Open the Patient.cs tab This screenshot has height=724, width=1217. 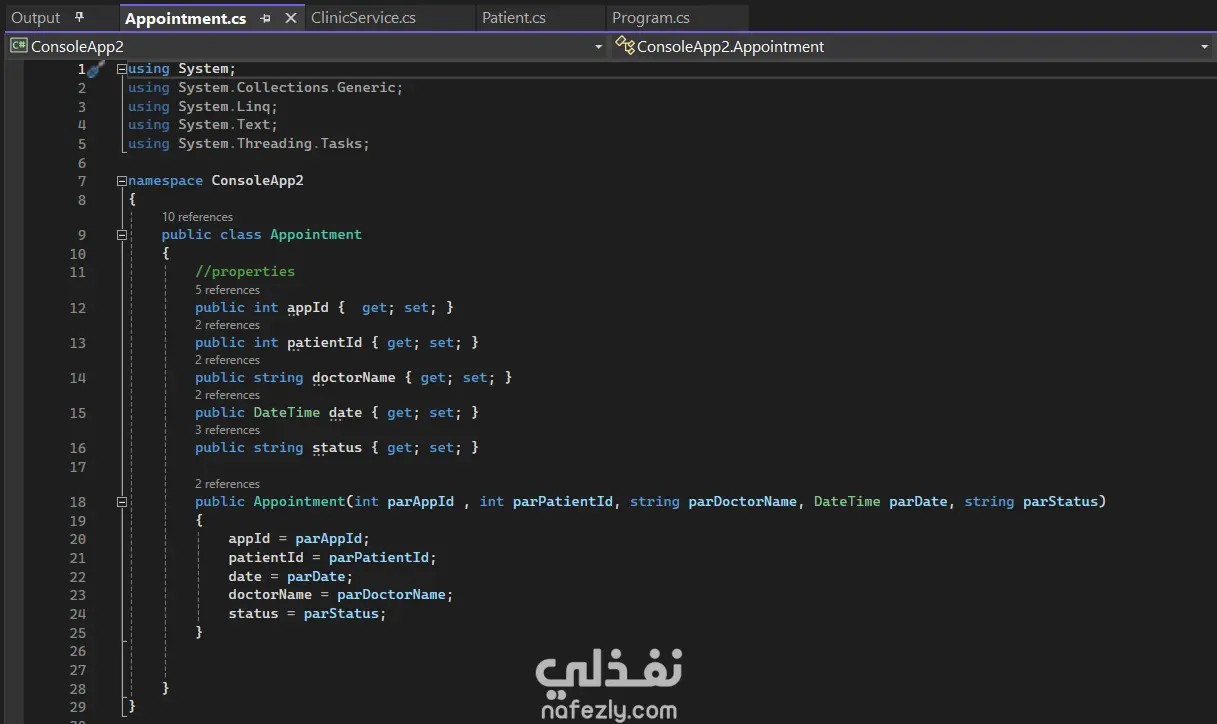click(514, 18)
